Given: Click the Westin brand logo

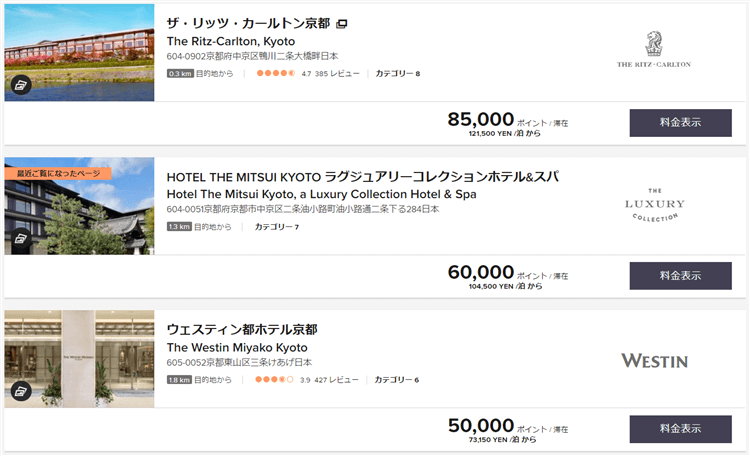Looking at the screenshot, I should point(654,360).
